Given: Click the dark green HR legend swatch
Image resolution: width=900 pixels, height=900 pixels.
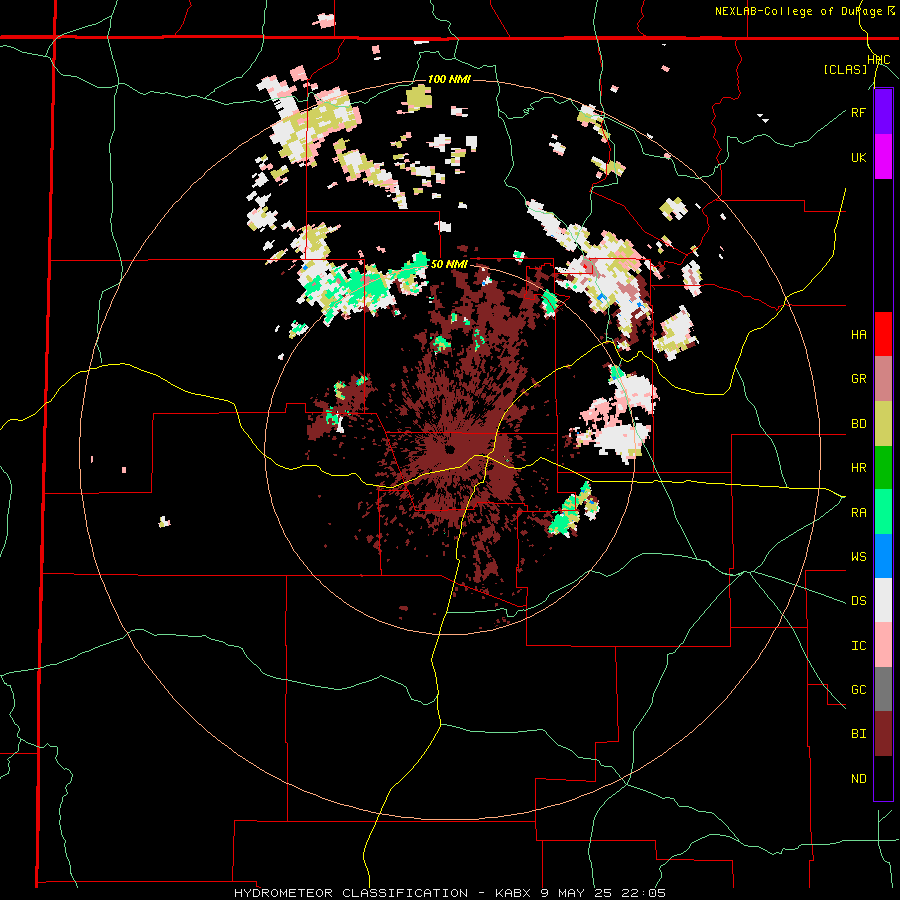Looking at the screenshot, I should [x=883, y=468].
